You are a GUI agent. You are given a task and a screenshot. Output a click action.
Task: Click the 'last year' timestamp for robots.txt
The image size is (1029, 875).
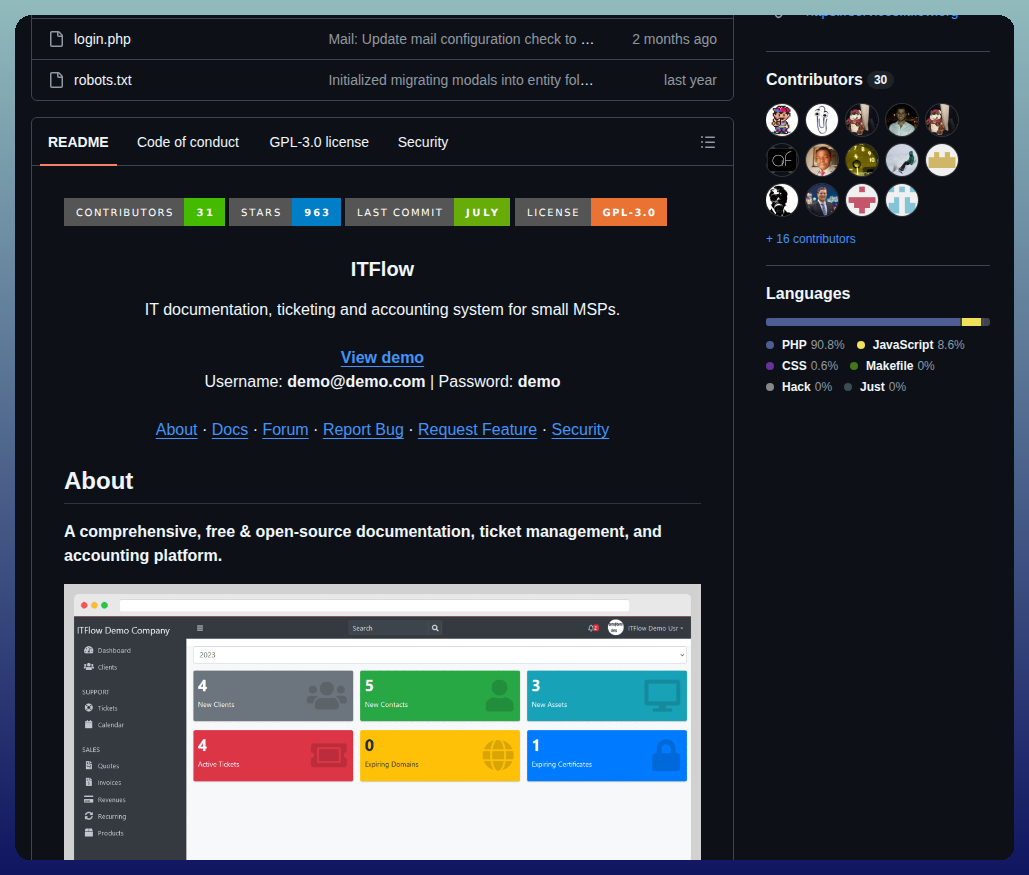(690, 80)
